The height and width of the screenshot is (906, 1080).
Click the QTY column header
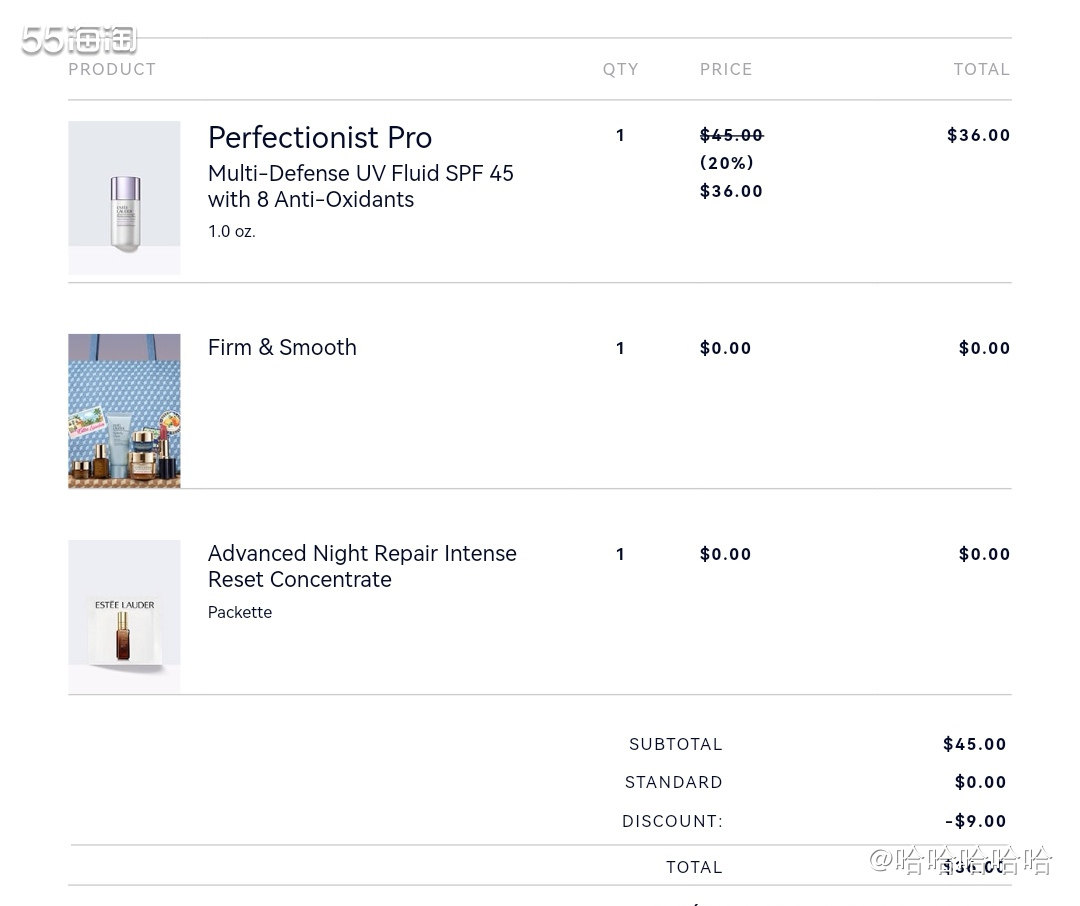(621, 70)
